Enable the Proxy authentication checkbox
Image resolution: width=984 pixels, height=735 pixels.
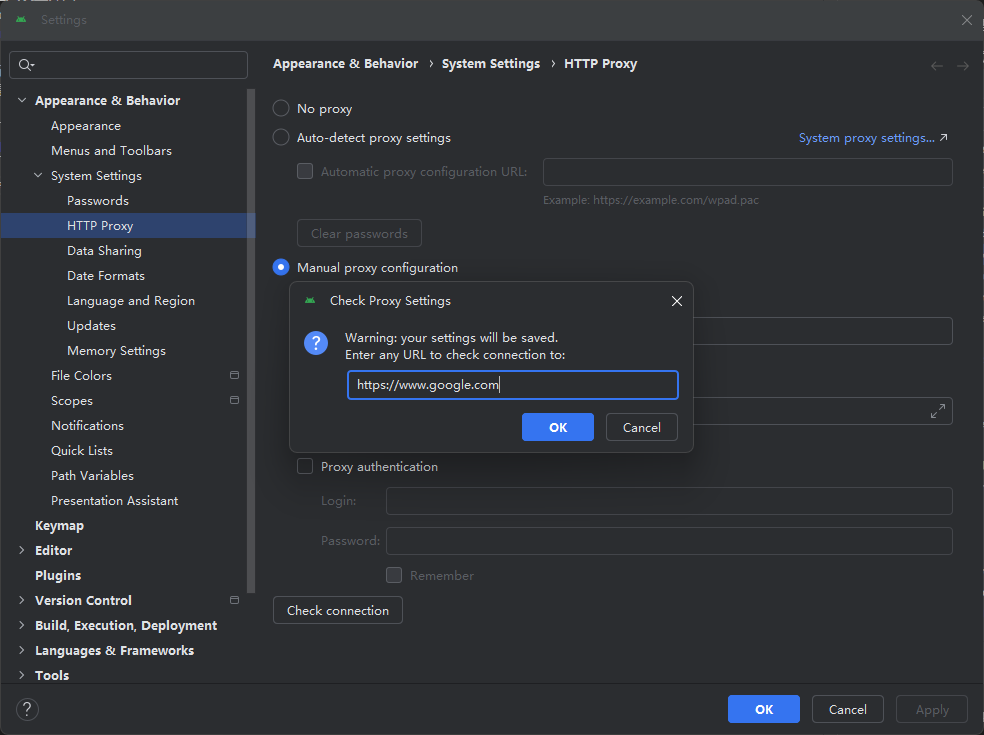pos(306,467)
